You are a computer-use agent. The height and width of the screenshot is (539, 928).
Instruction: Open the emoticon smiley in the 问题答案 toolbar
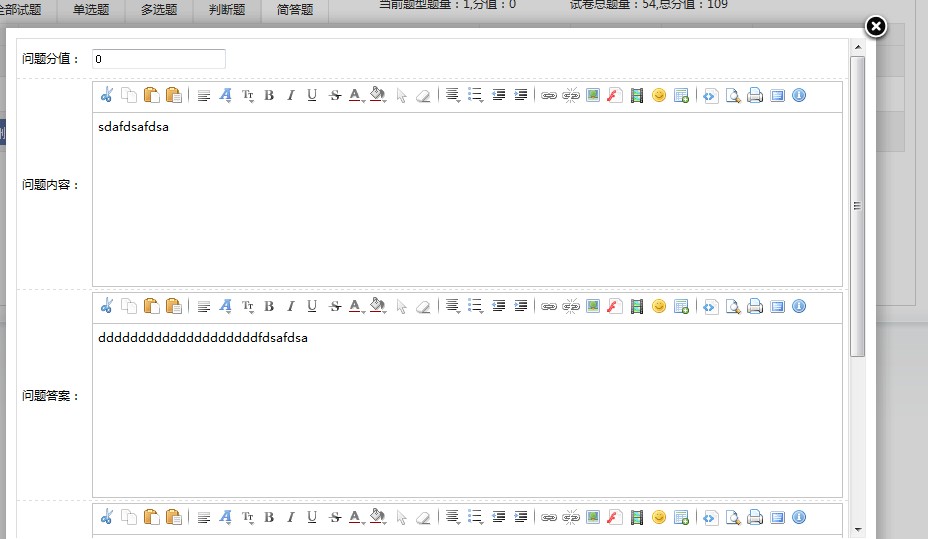[x=659, y=306]
